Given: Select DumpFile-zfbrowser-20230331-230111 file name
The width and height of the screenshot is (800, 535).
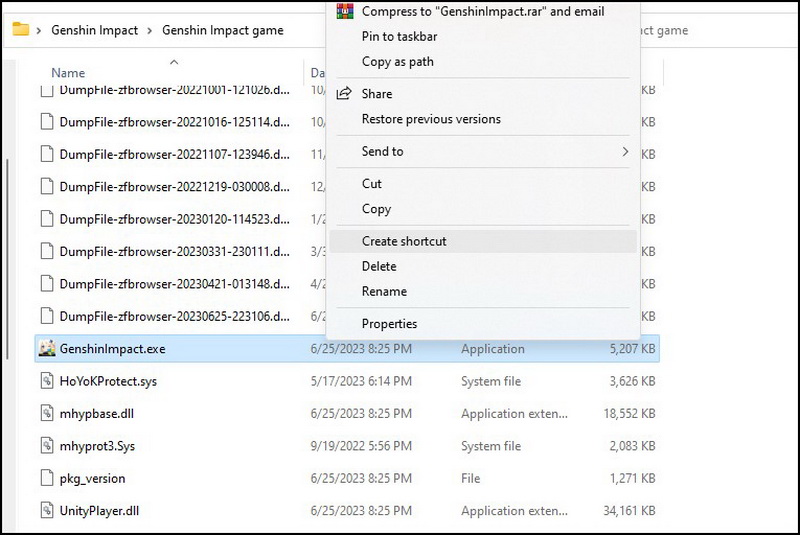Looking at the screenshot, I should pos(174,252).
